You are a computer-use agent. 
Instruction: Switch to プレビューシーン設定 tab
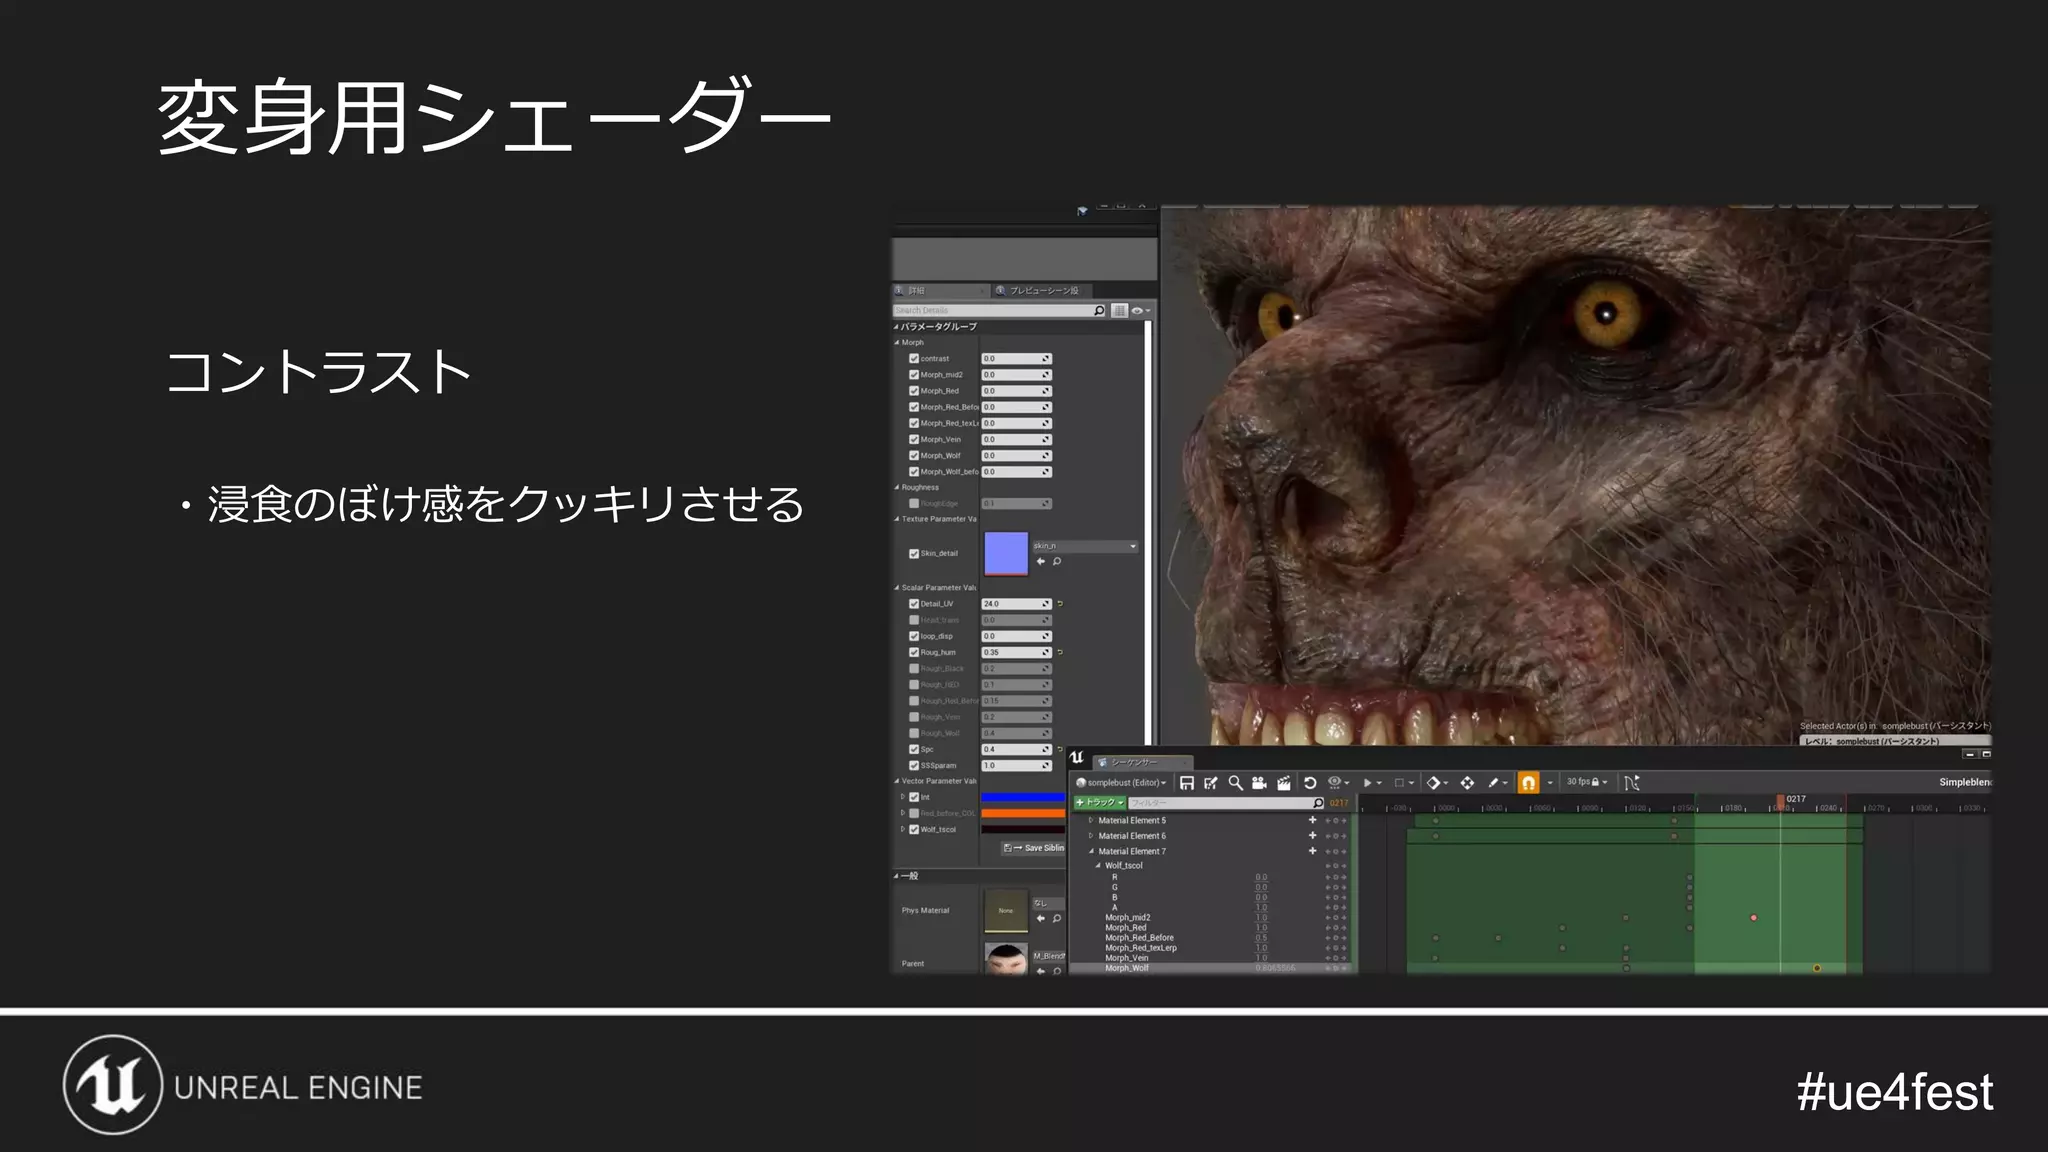(x=1043, y=291)
